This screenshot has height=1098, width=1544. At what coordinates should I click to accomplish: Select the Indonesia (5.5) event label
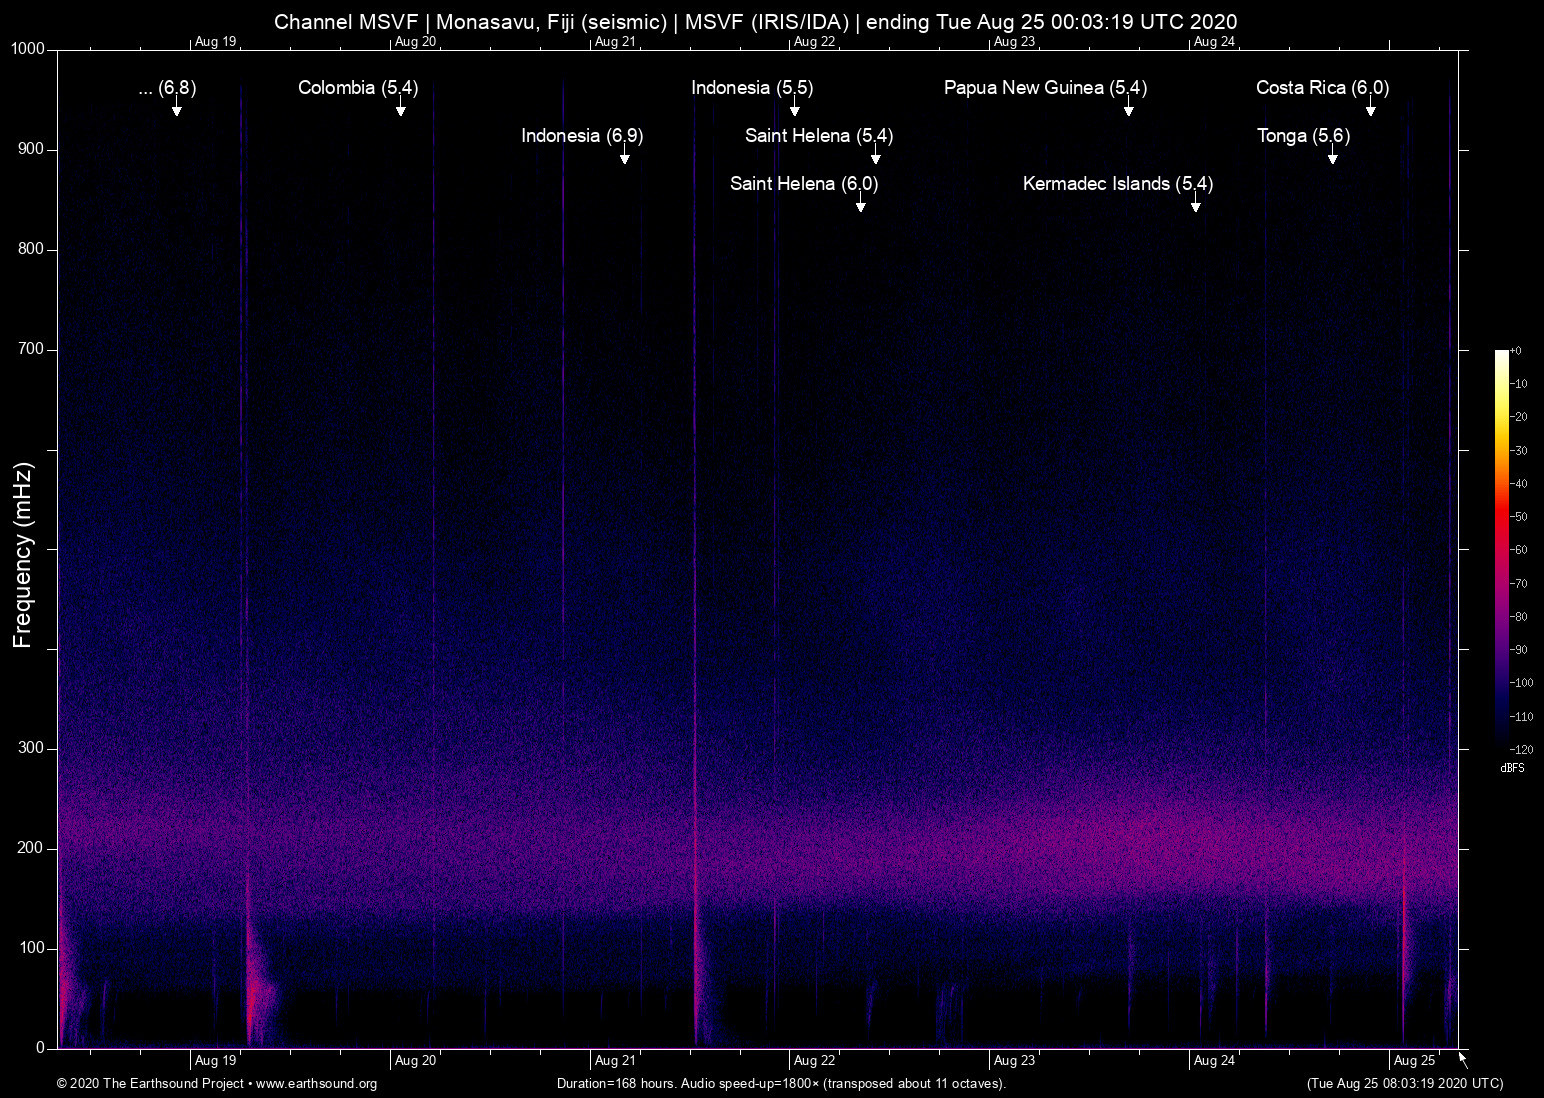point(752,88)
